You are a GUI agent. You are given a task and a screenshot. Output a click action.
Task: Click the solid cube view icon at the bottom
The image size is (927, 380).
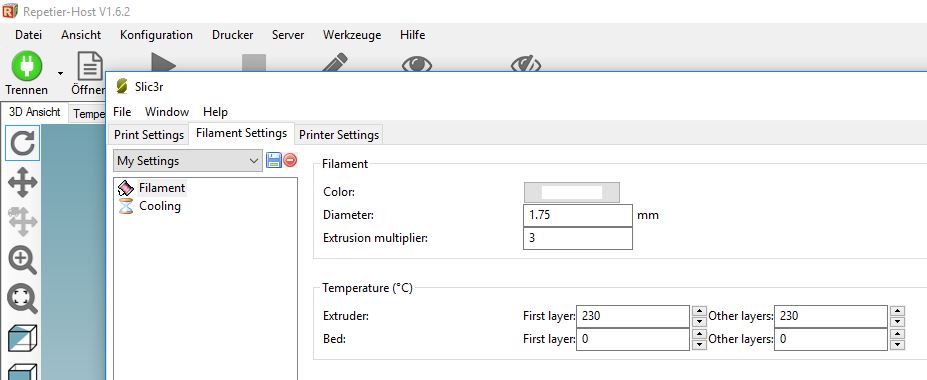(x=22, y=371)
